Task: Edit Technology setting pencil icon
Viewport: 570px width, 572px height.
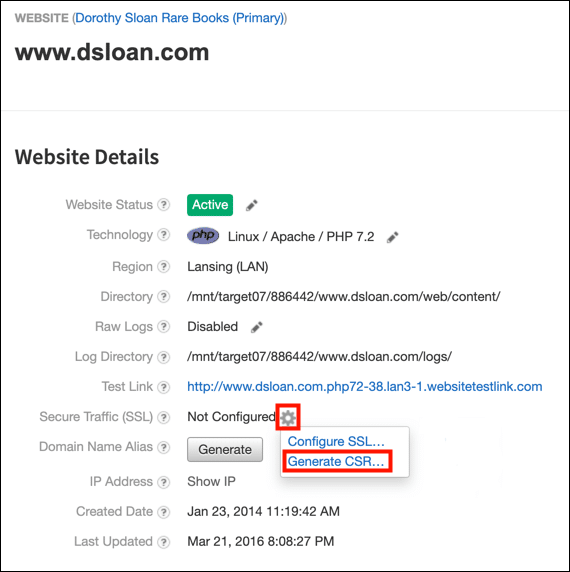Action: (392, 237)
